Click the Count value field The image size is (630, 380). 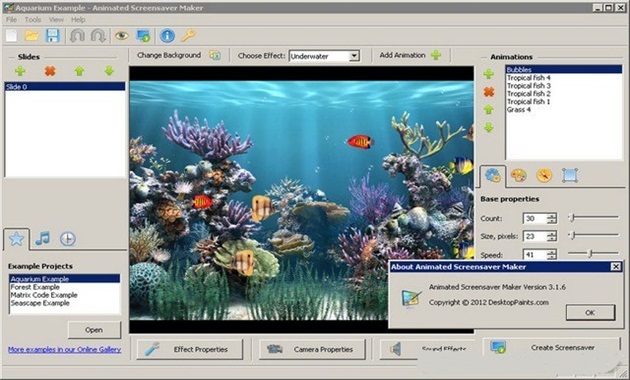point(535,219)
